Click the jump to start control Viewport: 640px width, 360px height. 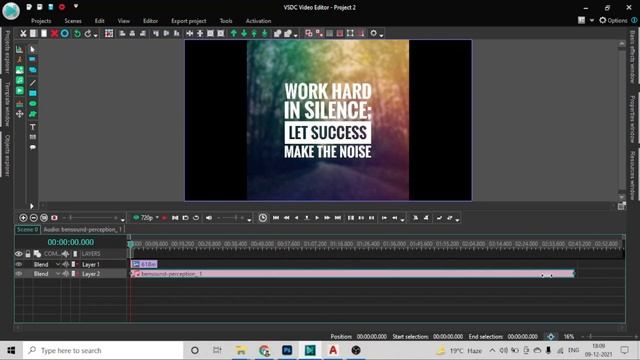pyautogui.click(x=276, y=218)
